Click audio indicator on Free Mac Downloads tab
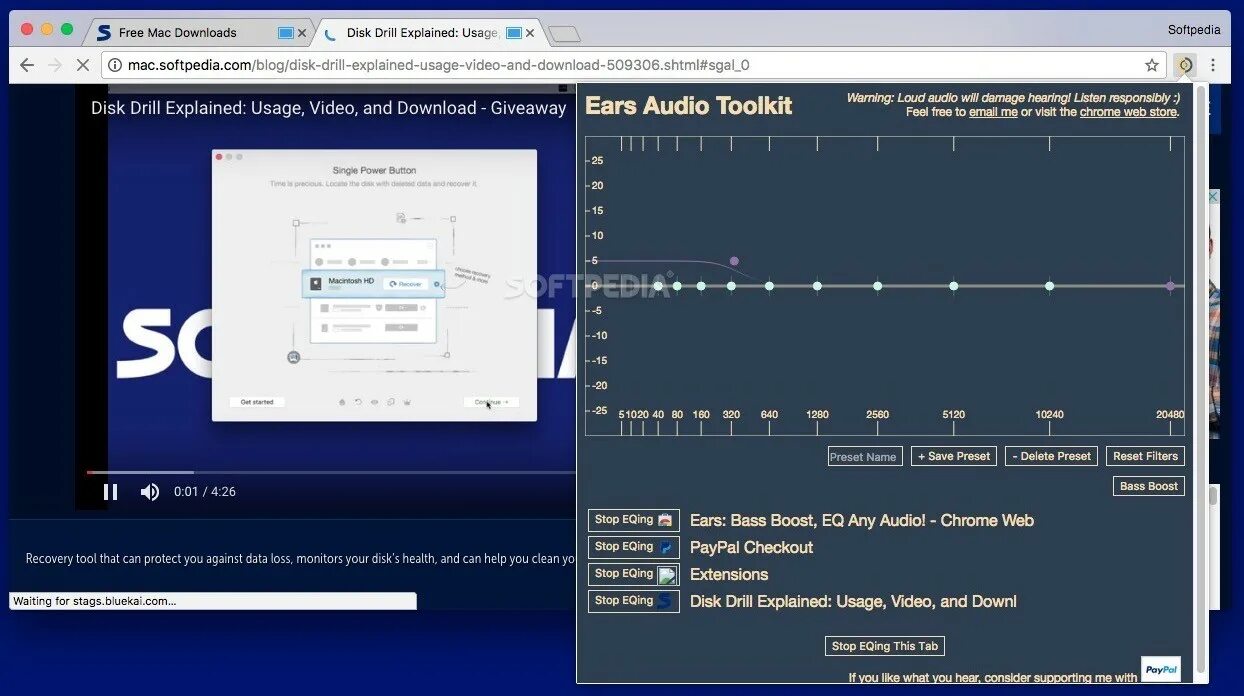The image size is (1244, 696). coord(286,33)
